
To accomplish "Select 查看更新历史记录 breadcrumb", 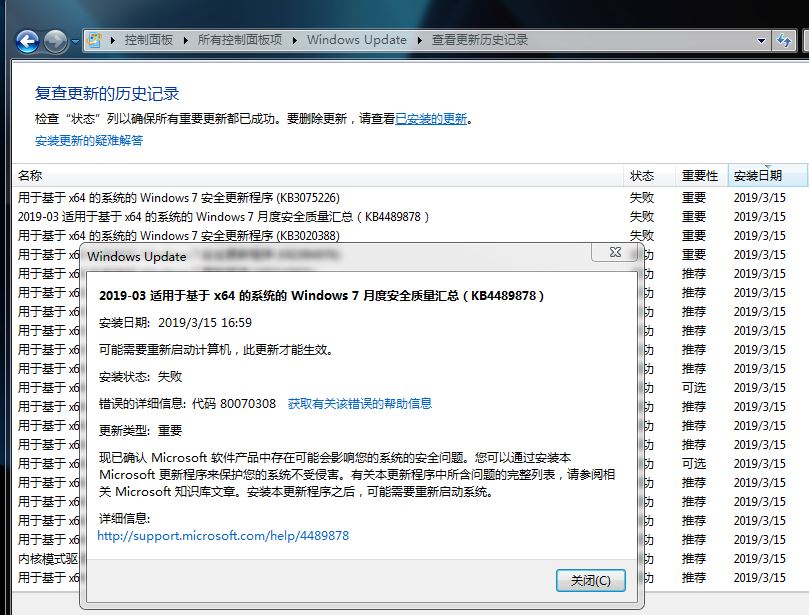I will [480, 40].
